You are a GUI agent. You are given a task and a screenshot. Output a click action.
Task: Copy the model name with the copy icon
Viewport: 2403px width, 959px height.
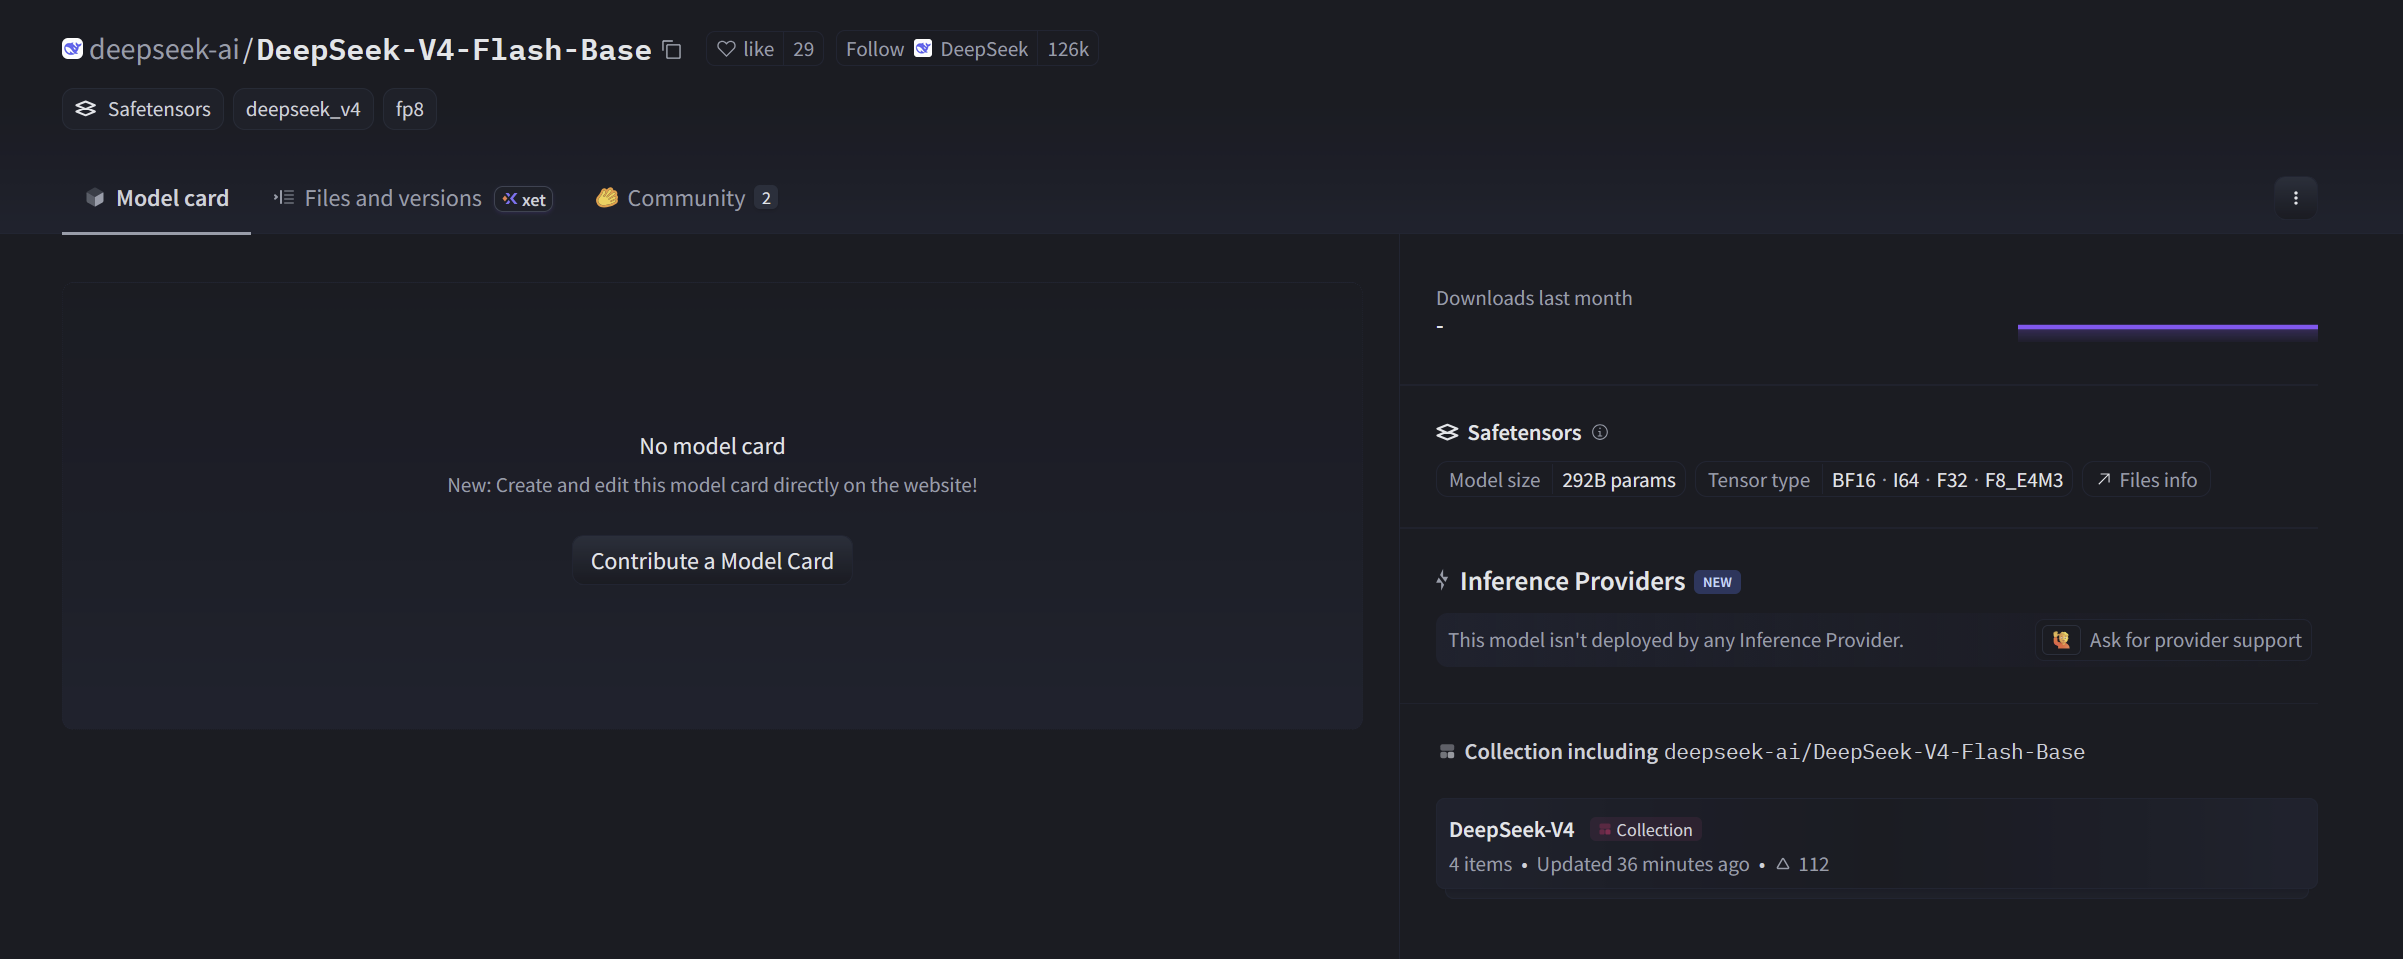click(672, 50)
